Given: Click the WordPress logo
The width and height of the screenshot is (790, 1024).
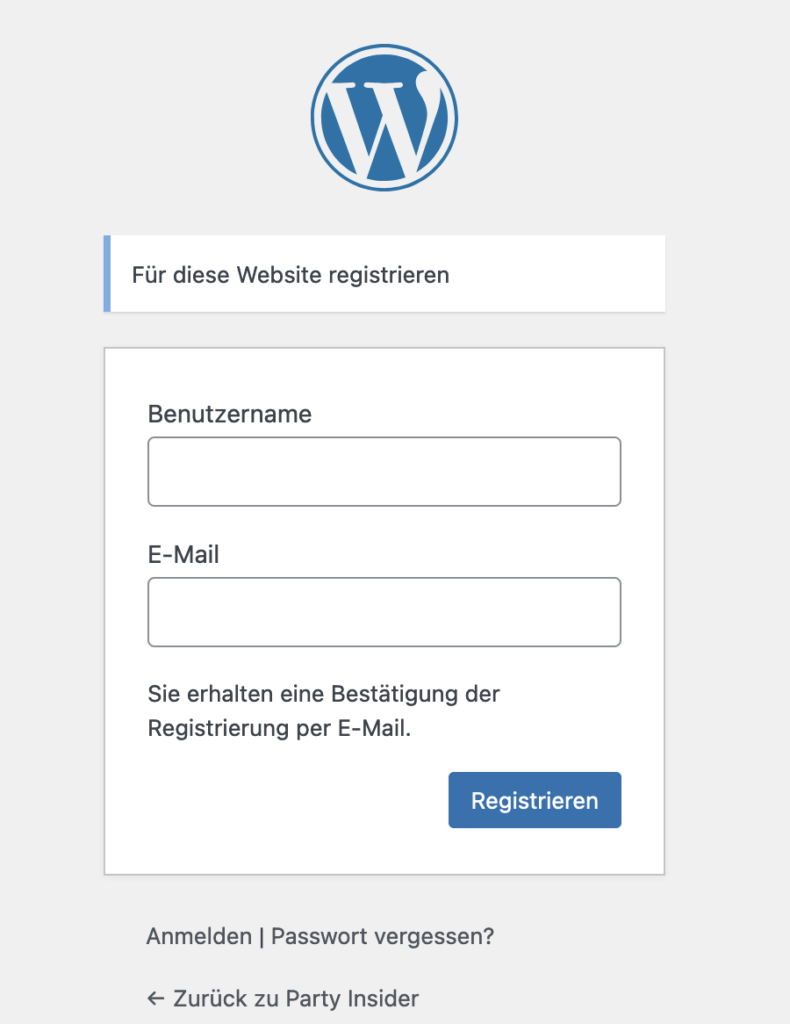Looking at the screenshot, I should pyautogui.click(x=384, y=117).
